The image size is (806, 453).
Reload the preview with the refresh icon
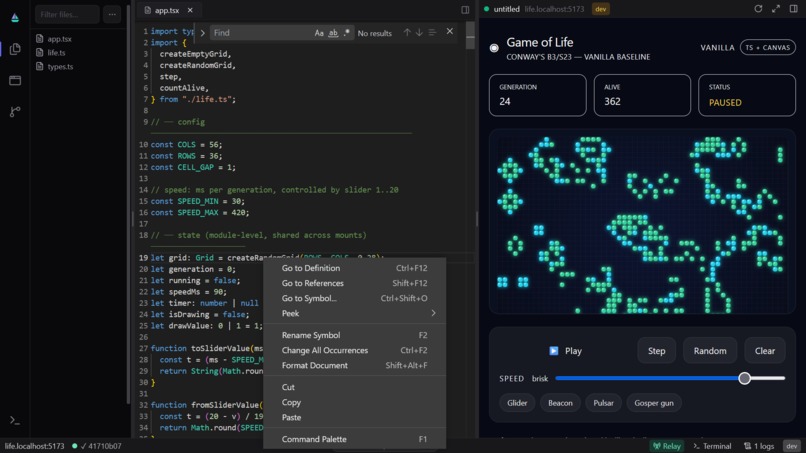(758, 9)
